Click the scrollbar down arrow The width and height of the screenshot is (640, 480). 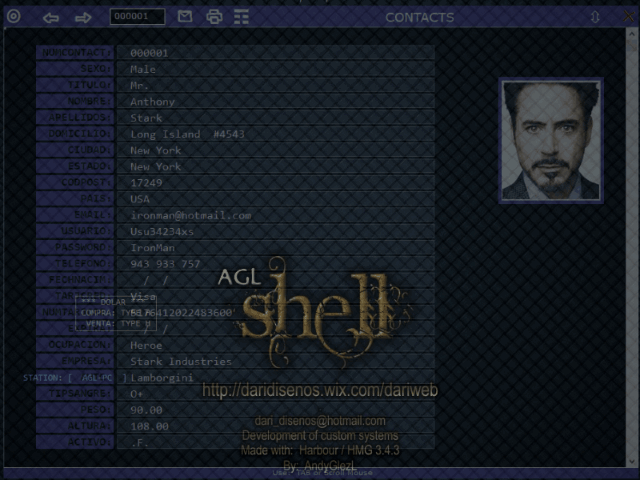tap(632, 461)
